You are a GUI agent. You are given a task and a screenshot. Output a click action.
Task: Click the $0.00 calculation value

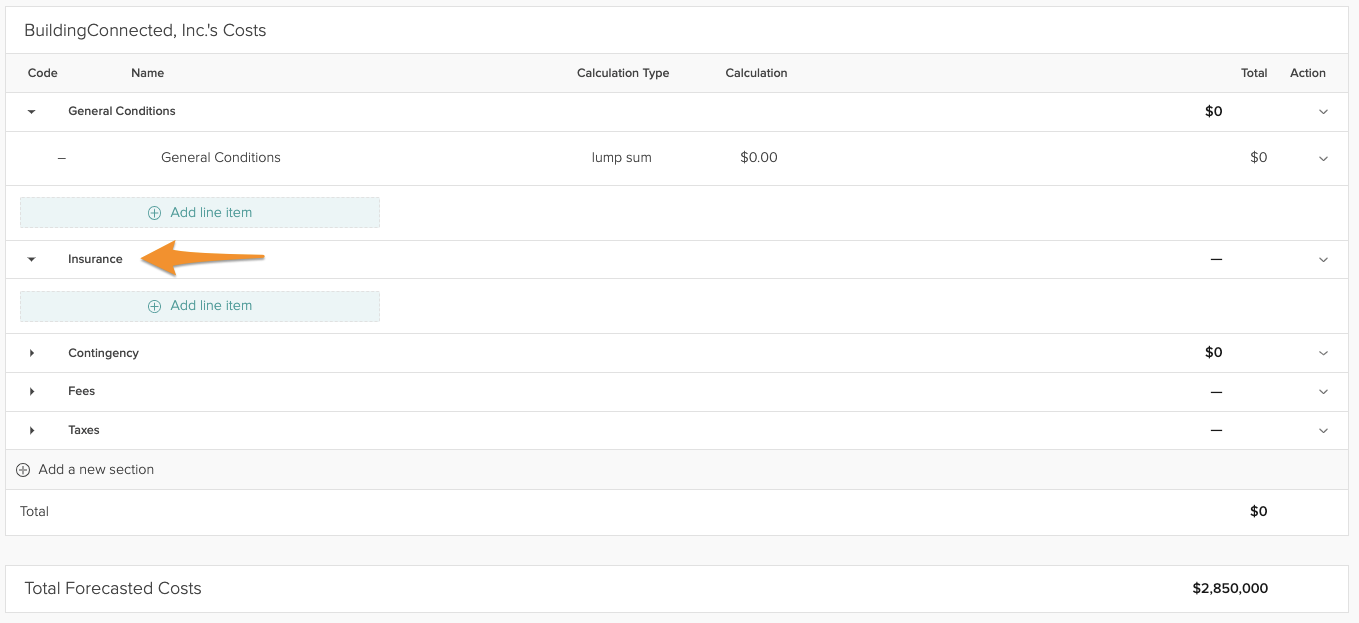click(x=758, y=158)
